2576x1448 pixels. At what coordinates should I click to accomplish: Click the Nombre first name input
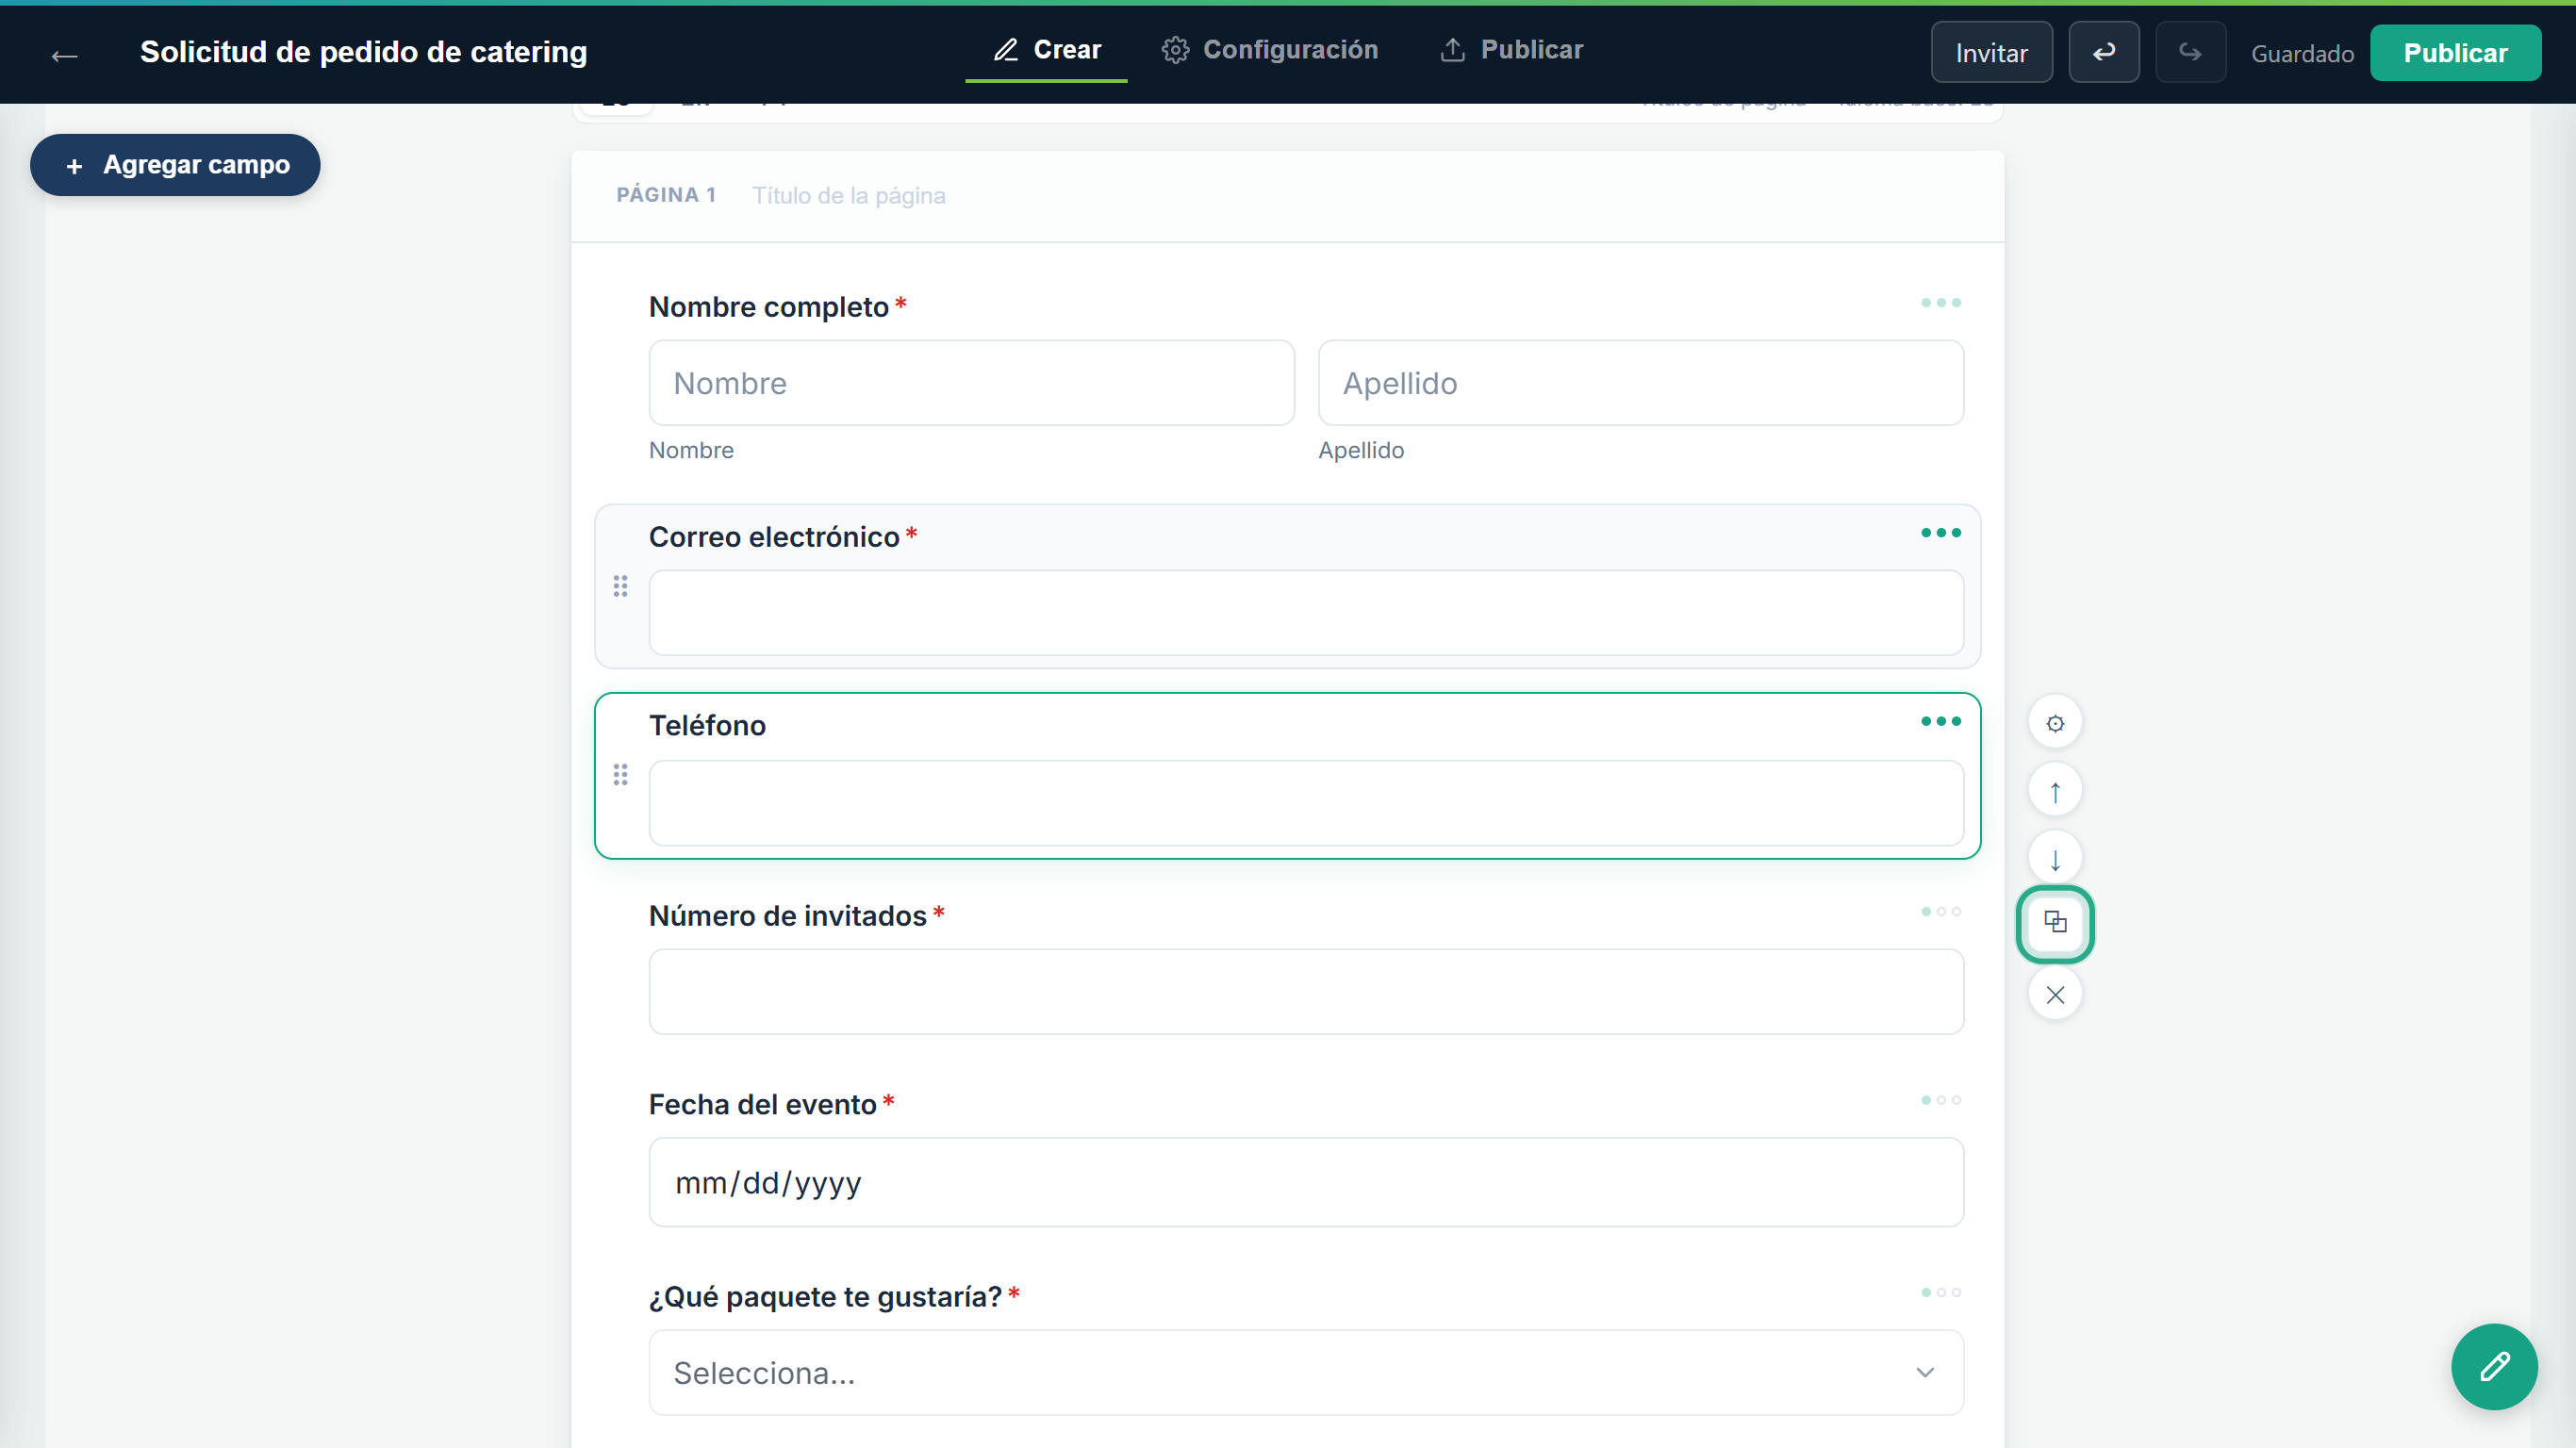coord(971,383)
